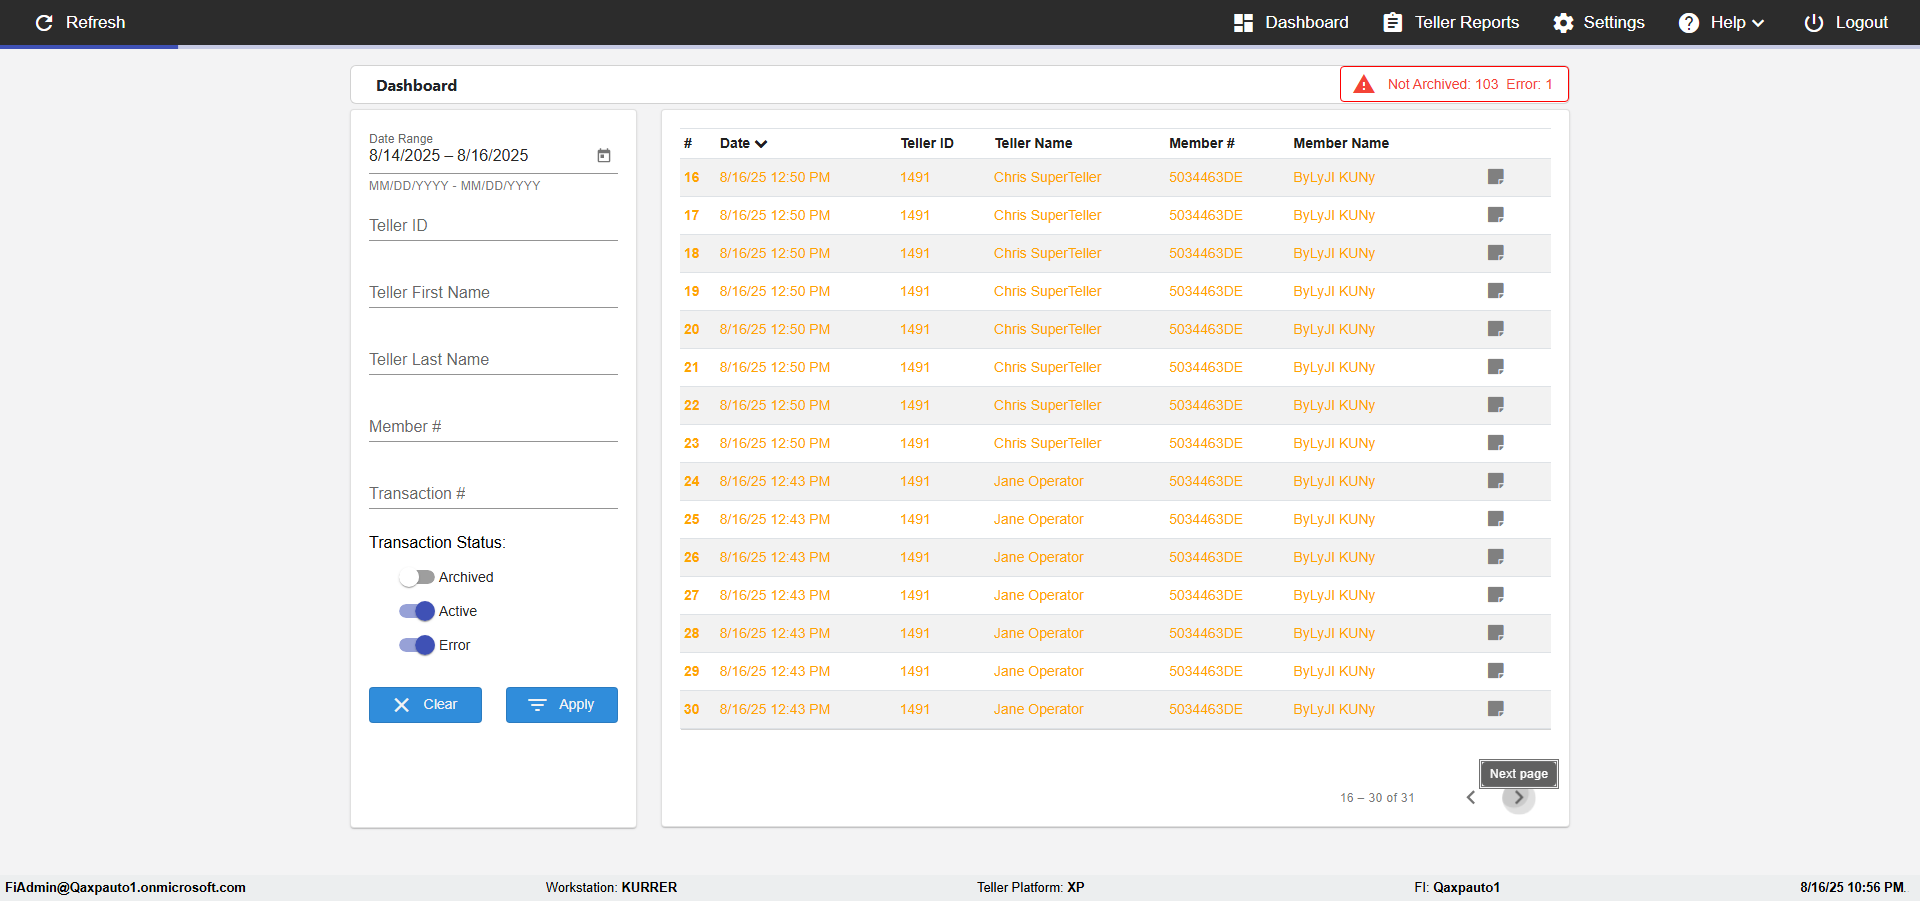Image resolution: width=1920 pixels, height=901 pixels.
Task: Open note icon for transaction row 20
Action: [x=1496, y=329]
